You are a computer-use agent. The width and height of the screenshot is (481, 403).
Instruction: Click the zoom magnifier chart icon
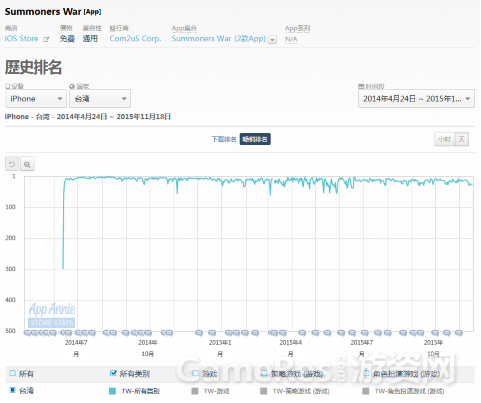(27, 164)
